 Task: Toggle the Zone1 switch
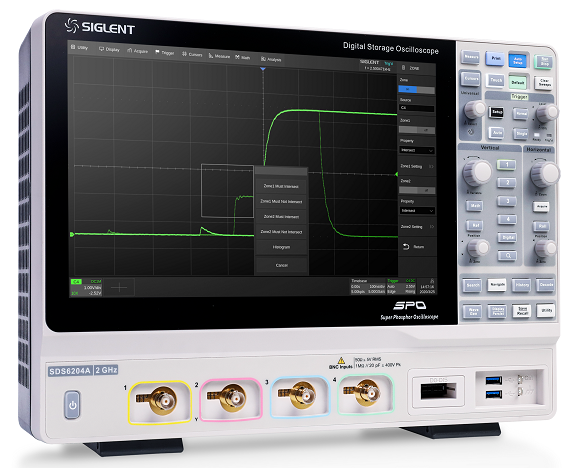417,130
